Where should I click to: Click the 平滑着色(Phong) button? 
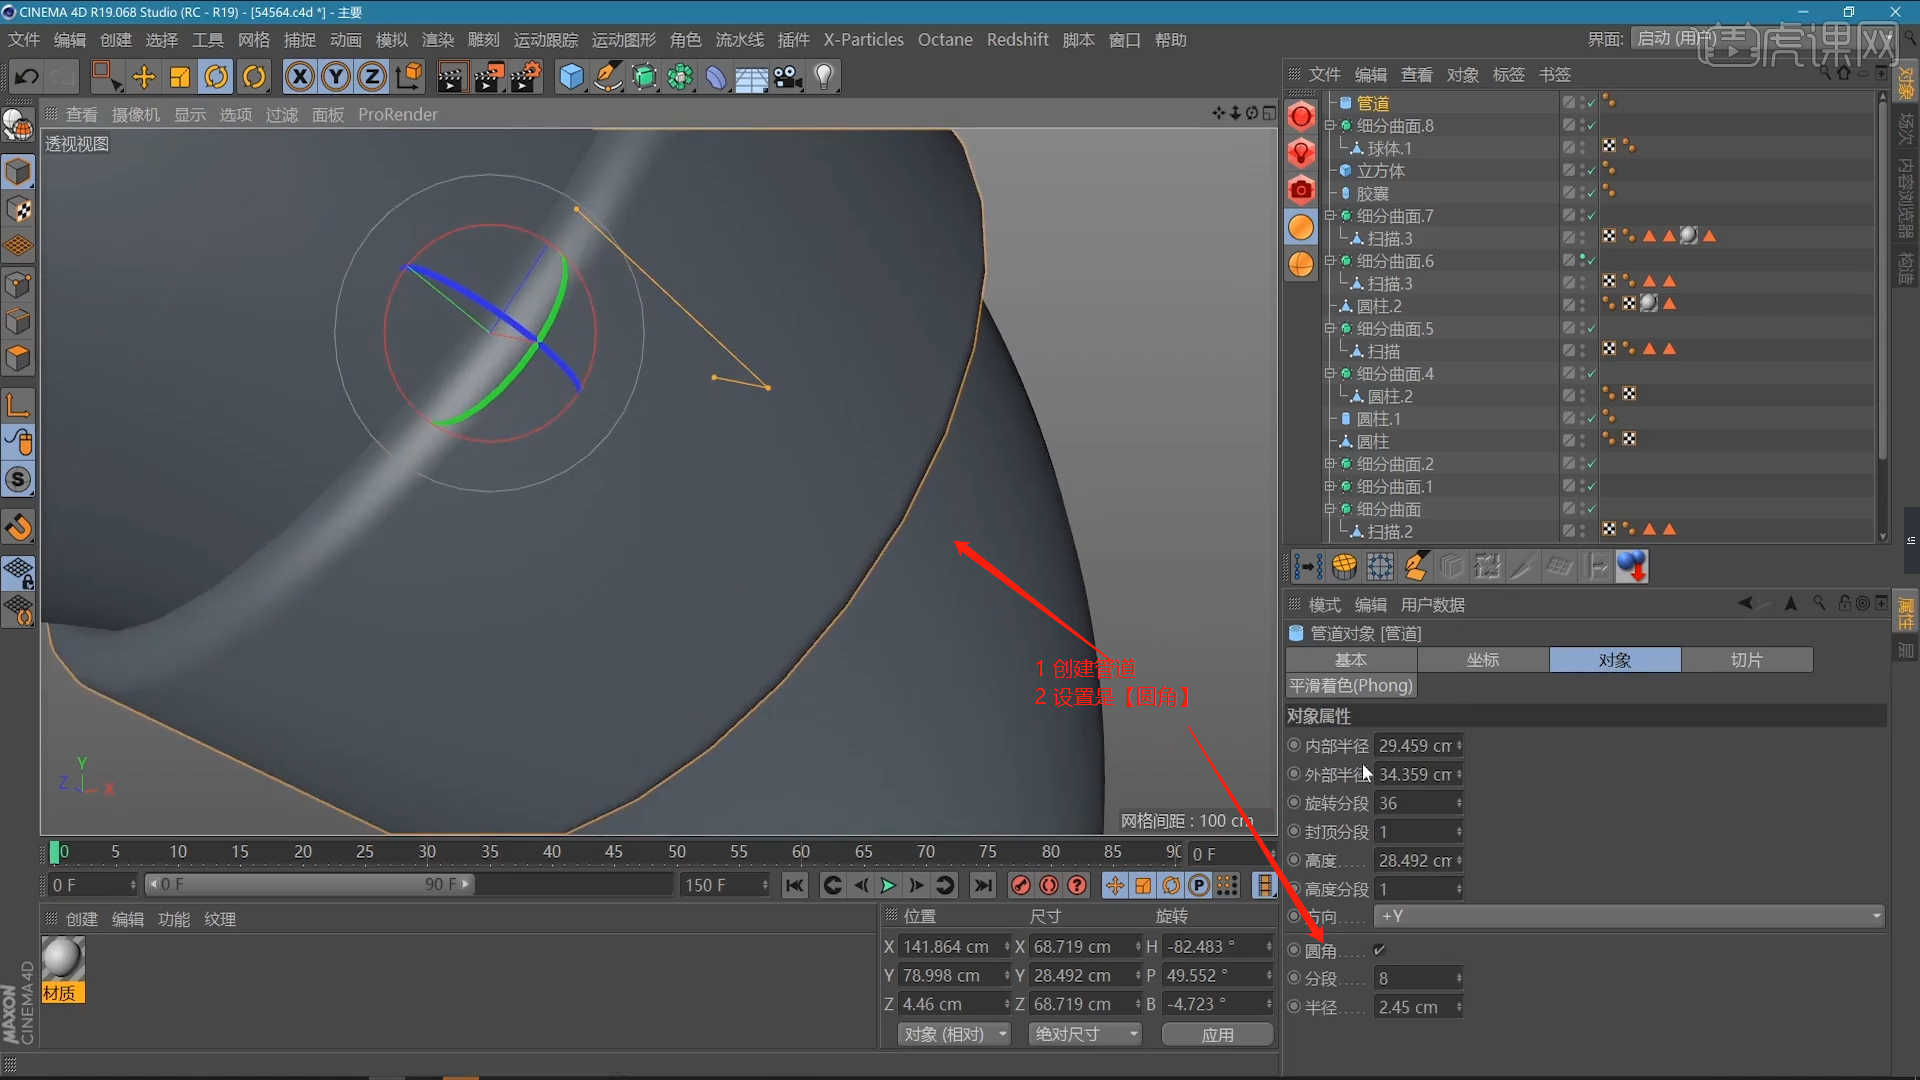point(1350,686)
